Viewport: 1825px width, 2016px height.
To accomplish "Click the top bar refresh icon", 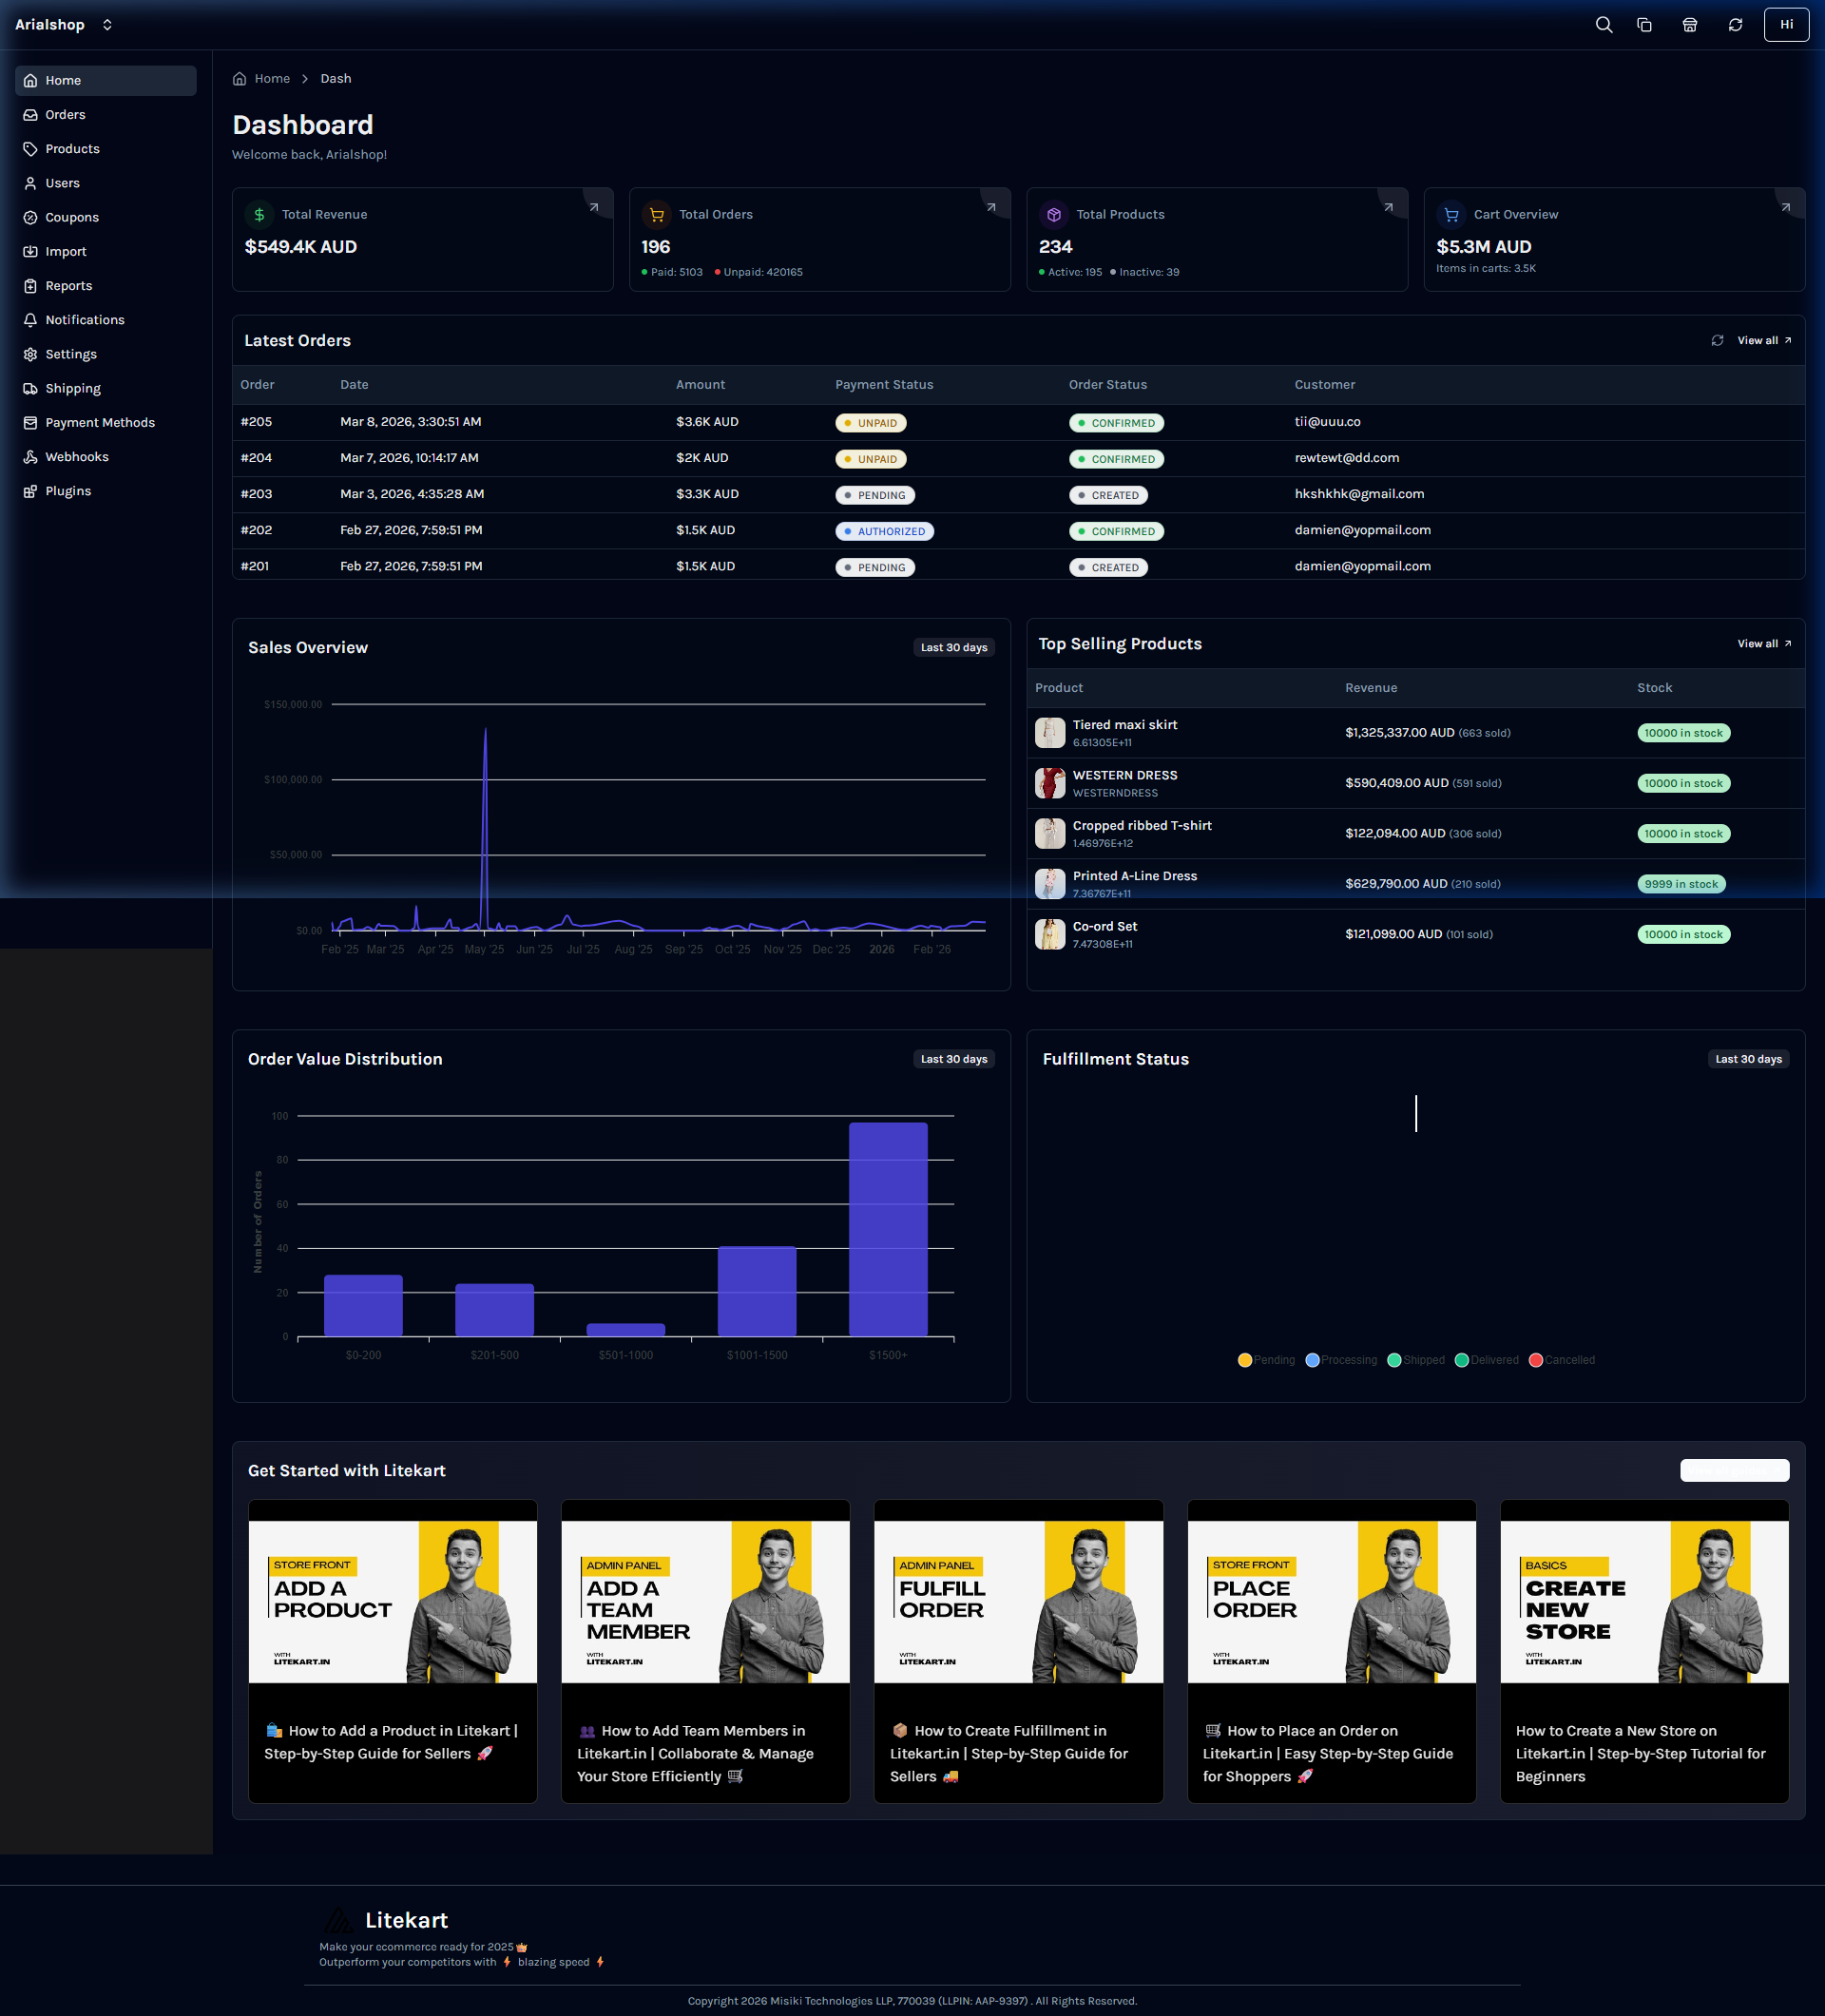I will 1735,25.
